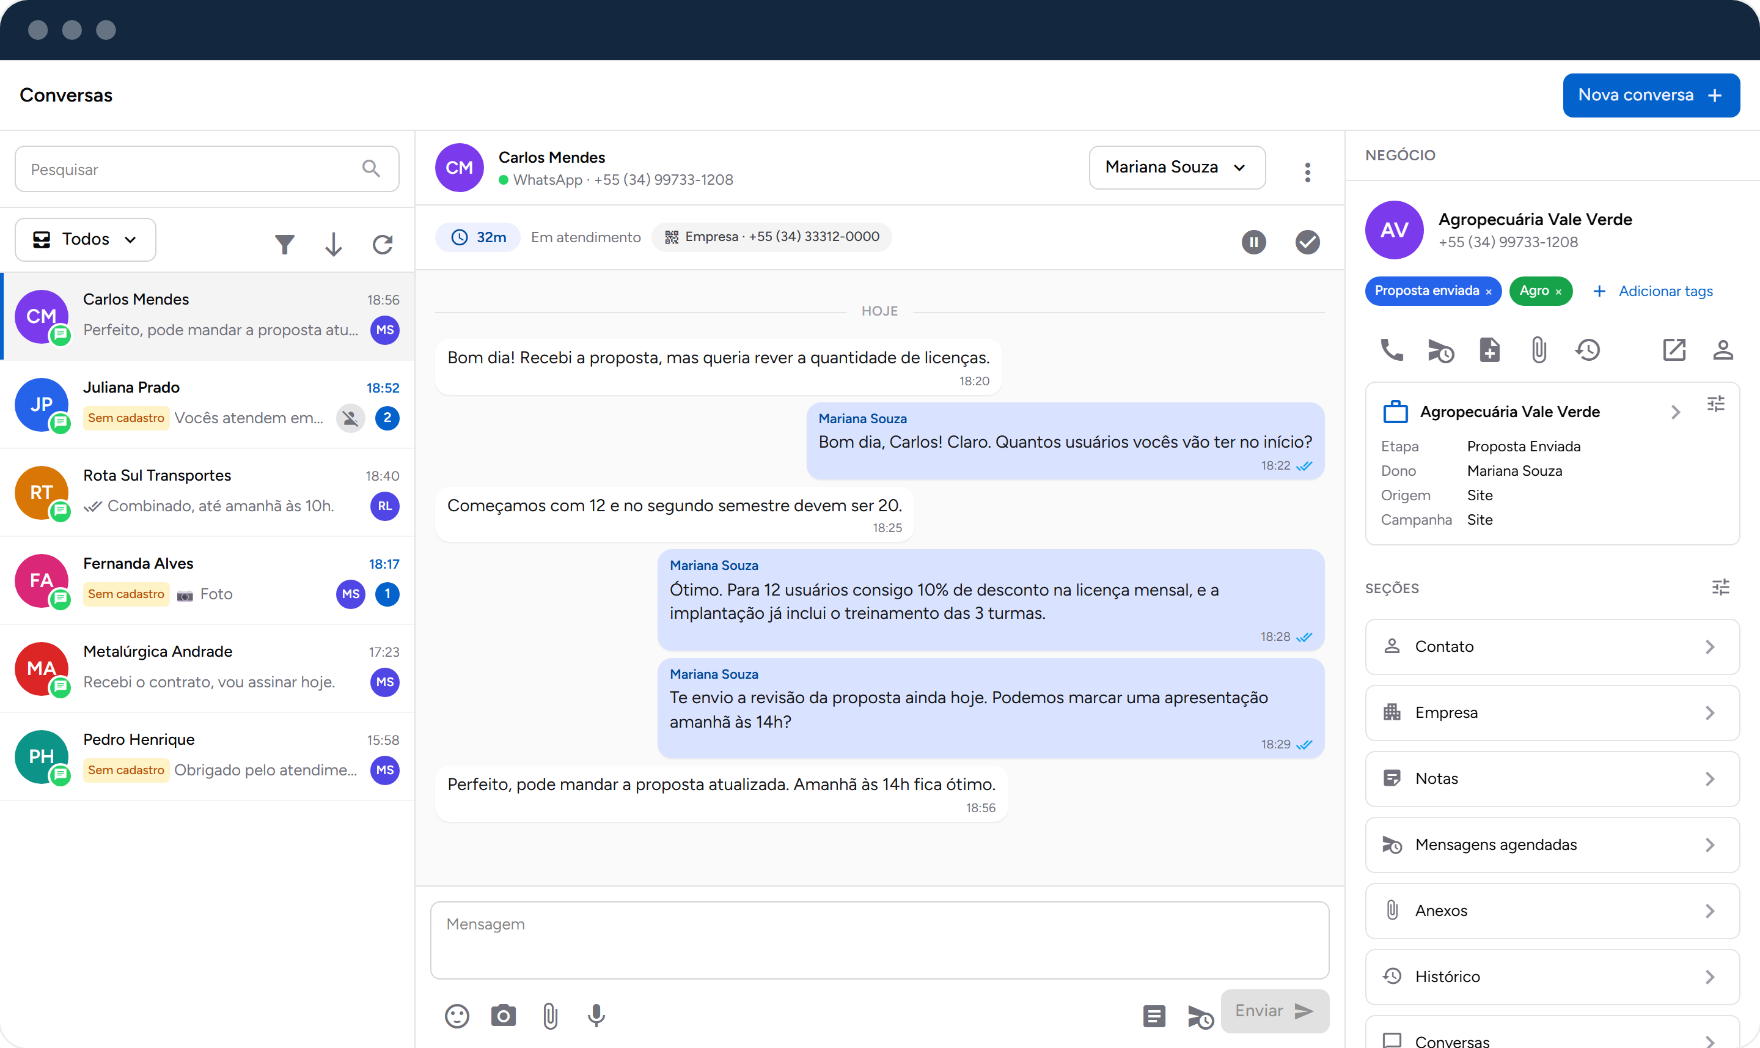Attach a file with composer paperclip
The width and height of the screenshot is (1760, 1048).
coord(550,1016)
